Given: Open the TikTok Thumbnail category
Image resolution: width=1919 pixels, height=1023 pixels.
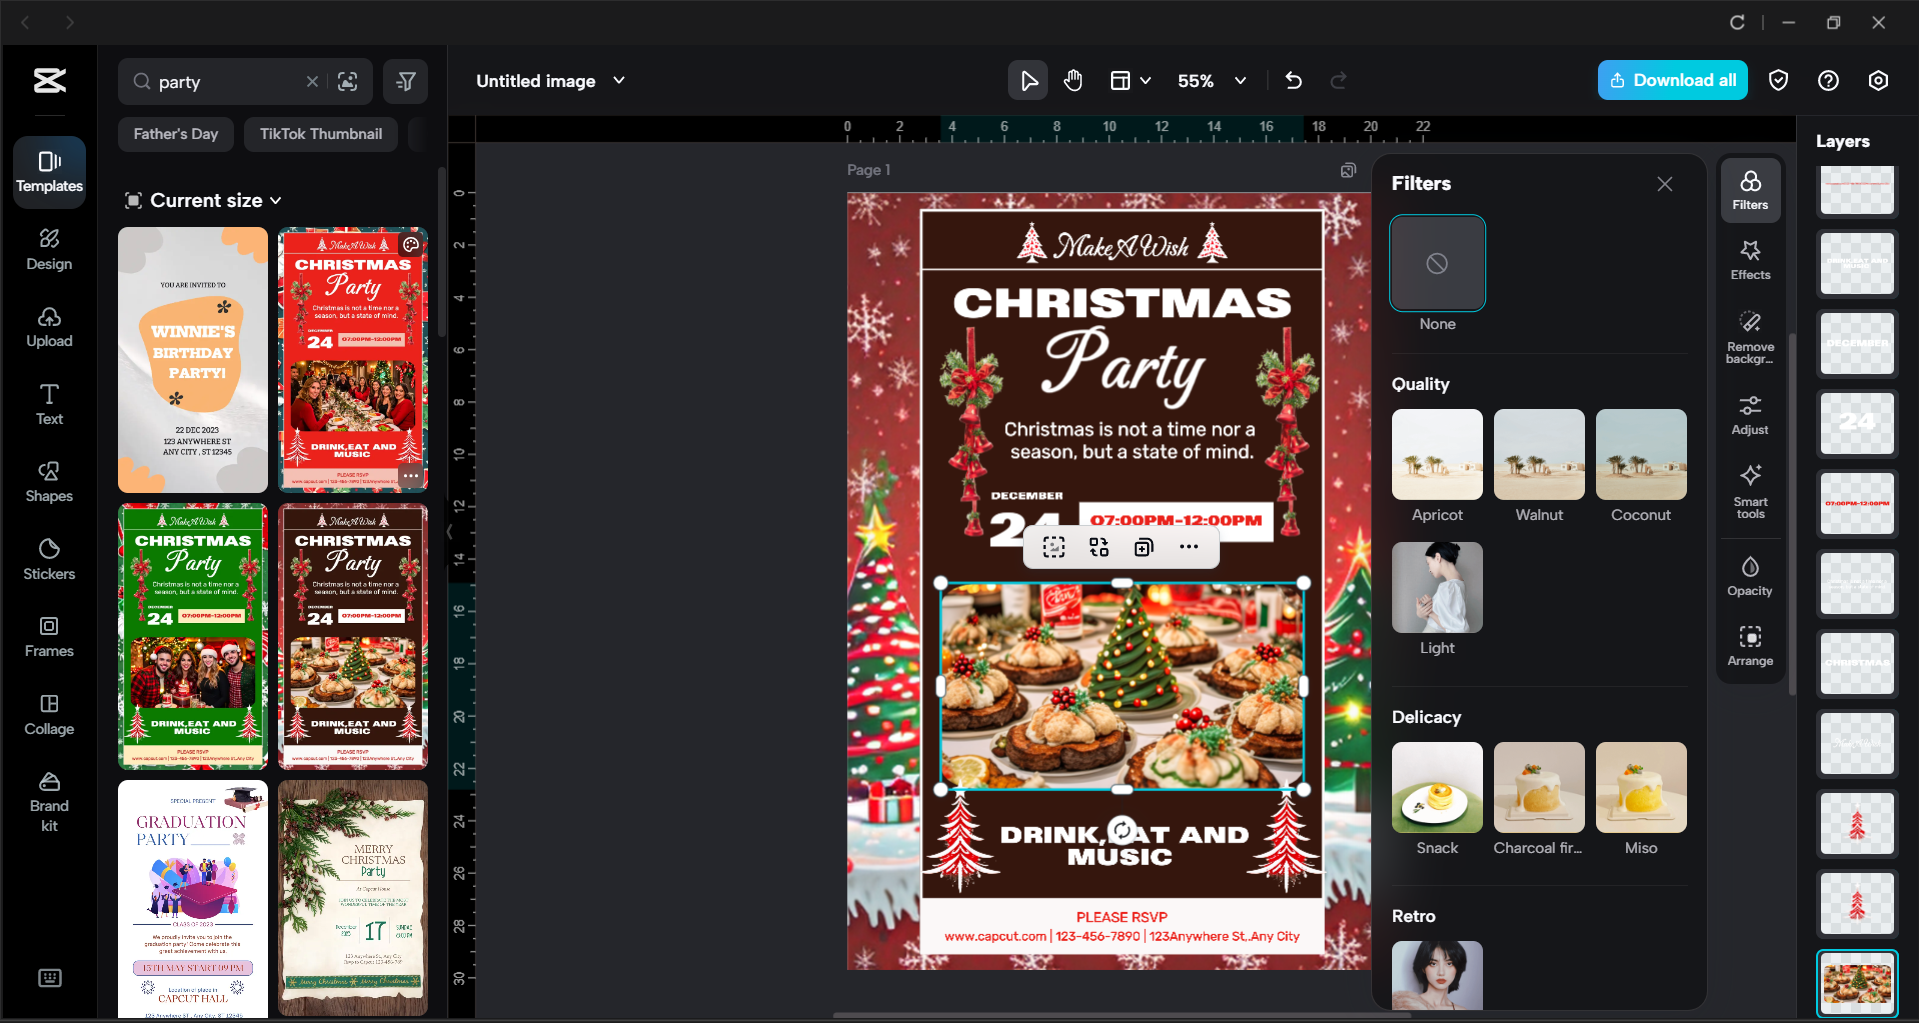Looking at the screenshot, I should pos(320,133).
